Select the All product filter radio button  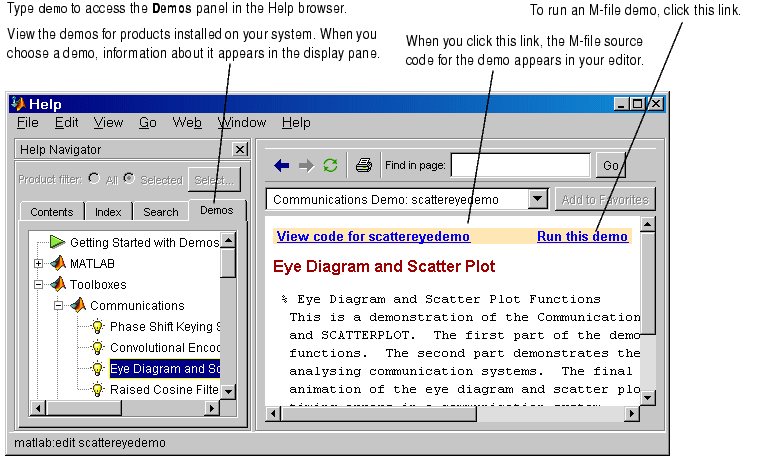click(94, 178)
